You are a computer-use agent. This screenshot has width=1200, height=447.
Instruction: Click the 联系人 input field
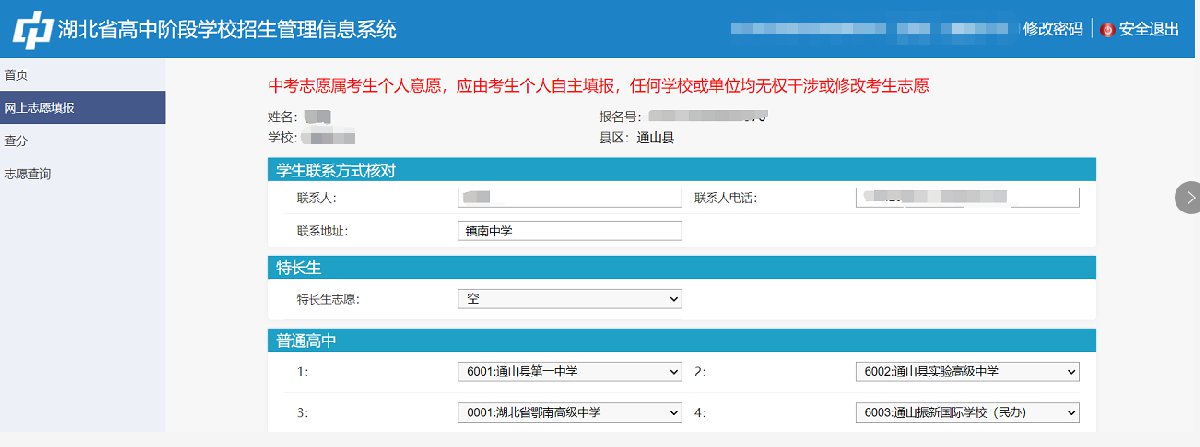(x=569, y=197)
